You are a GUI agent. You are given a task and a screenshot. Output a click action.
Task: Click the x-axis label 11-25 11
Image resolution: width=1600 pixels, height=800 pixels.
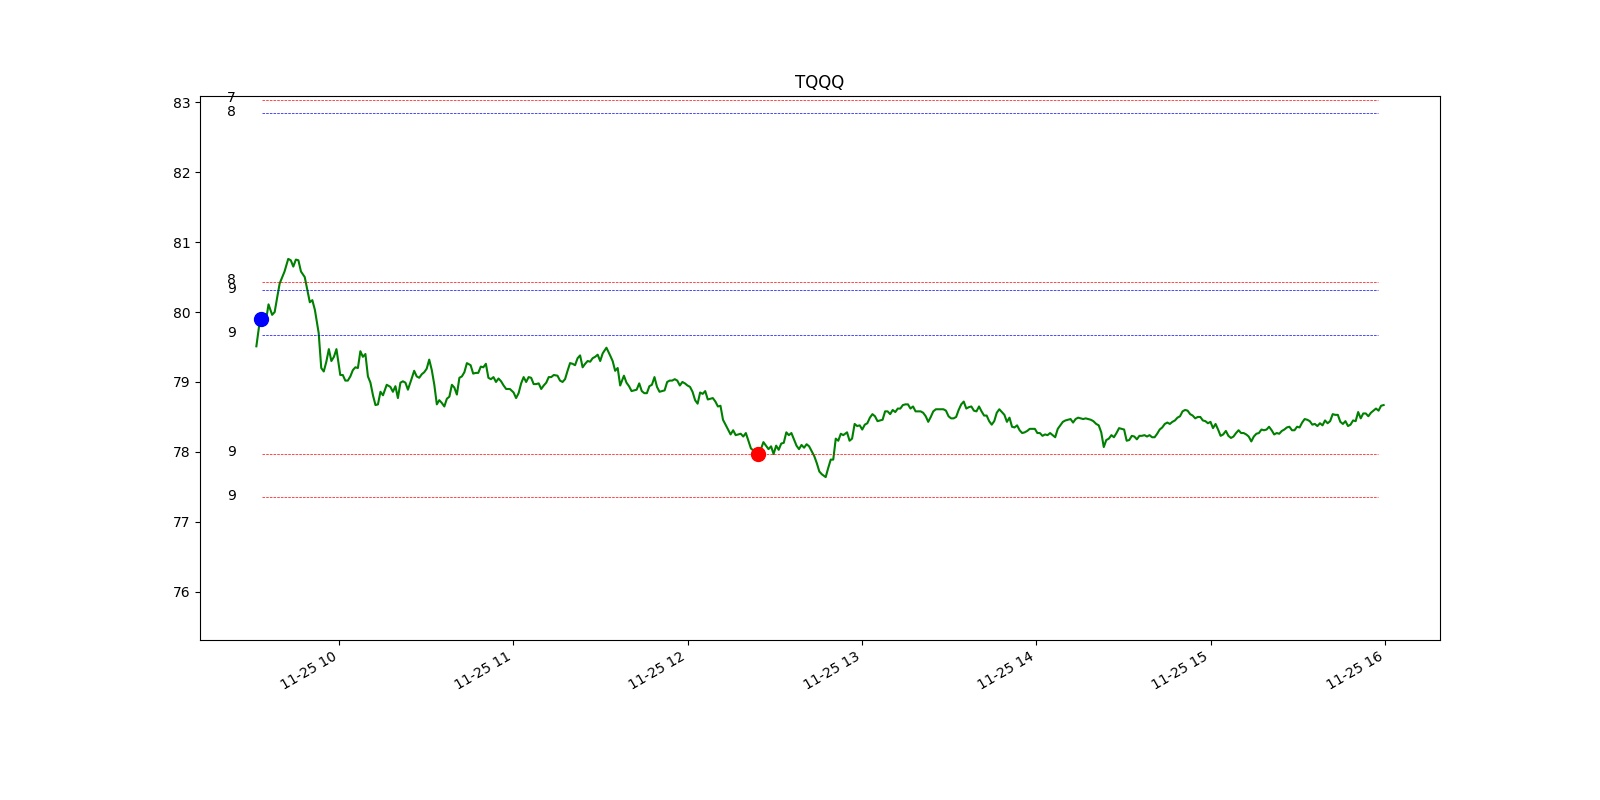click(x=483, y=668)
